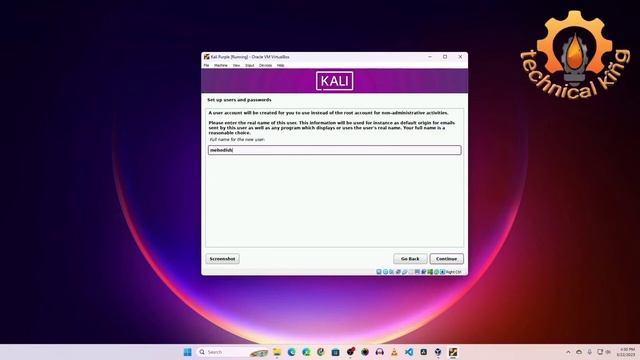
Task: Click the VirtualBox window title bar icon
Action: tap(207, 57)
